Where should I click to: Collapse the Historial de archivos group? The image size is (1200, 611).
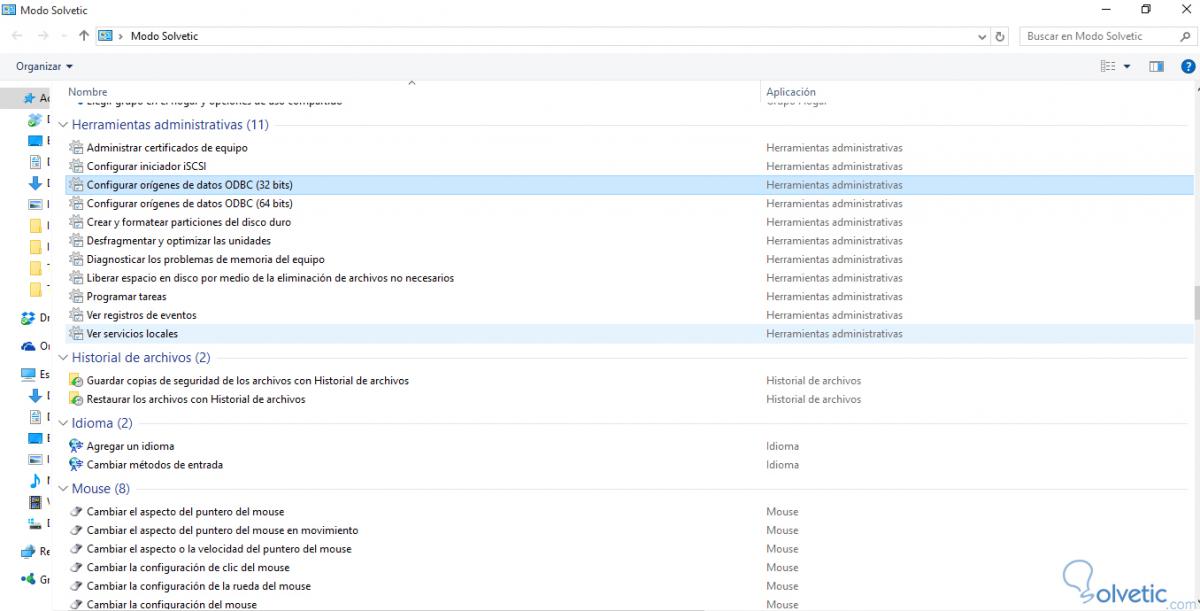pyautogui.click(x=63, y=358)
